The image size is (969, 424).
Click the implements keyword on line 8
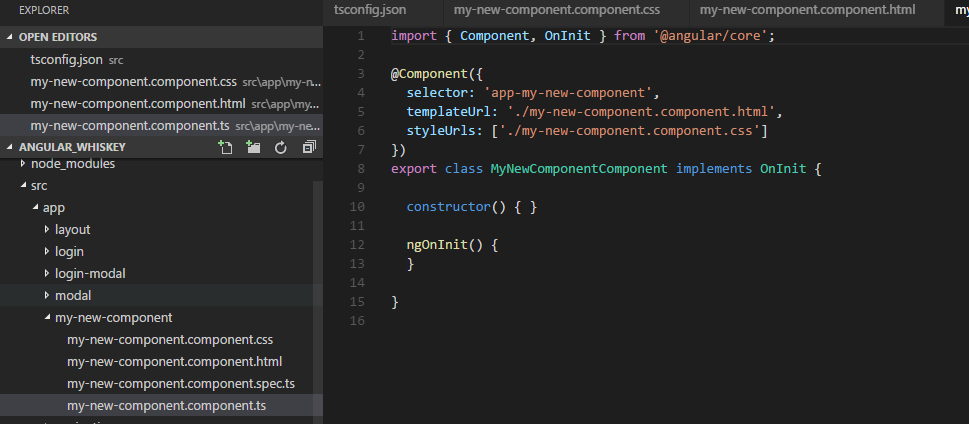pos(714,169)
